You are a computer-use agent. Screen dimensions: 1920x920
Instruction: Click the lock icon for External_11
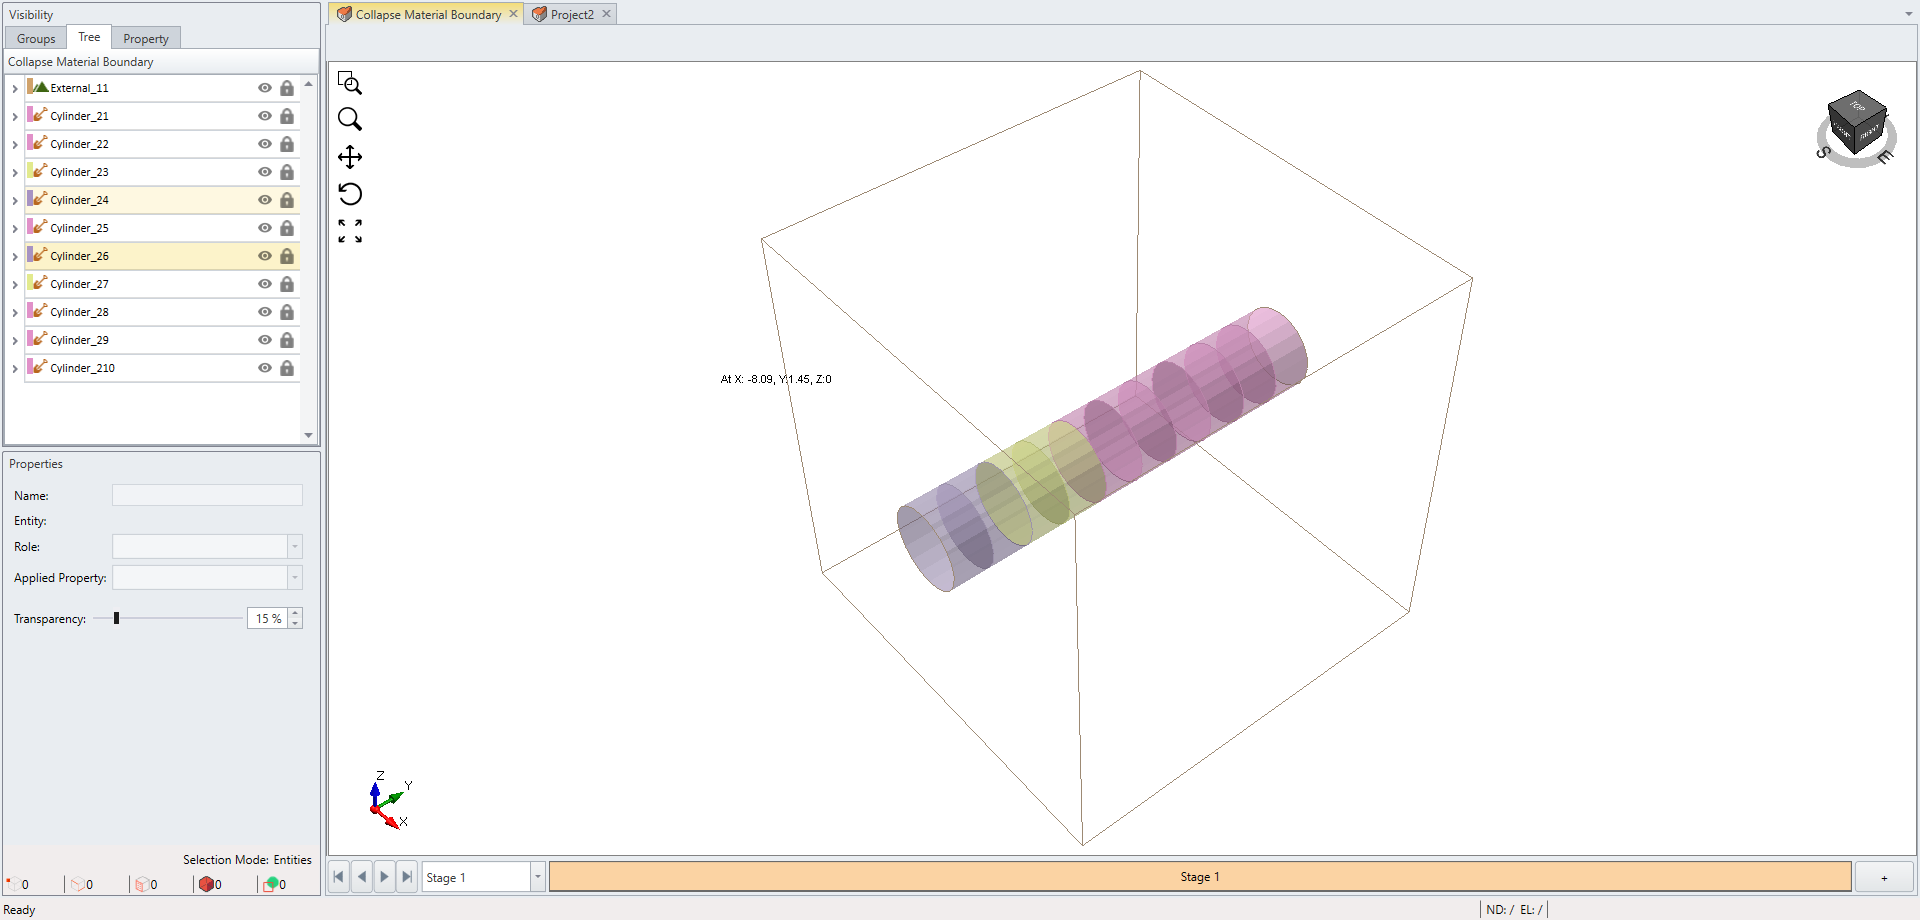pyautogui.click(x=287, y=88)
